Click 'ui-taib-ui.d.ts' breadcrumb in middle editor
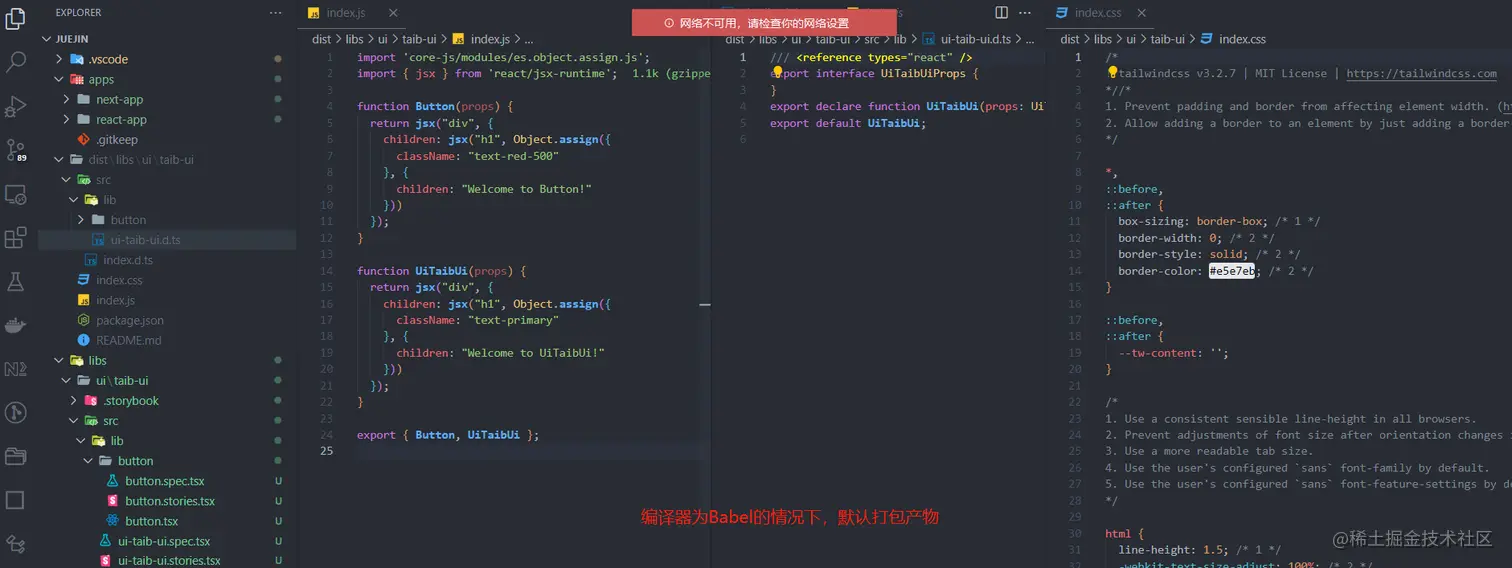Image resolution: width=1512 pixels, height=568 pixels. (975, 39)
